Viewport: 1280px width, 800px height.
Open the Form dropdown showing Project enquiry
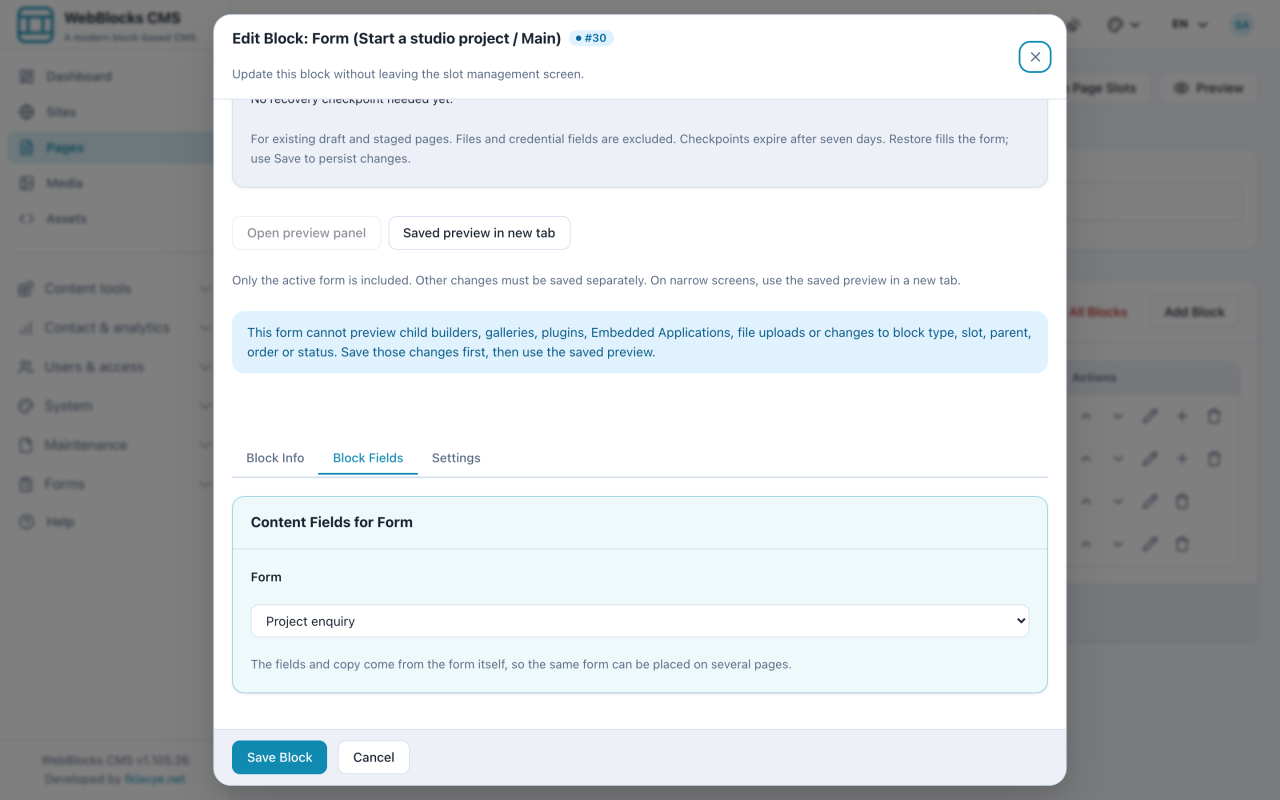pyautogui.click(x=640, y=621)
